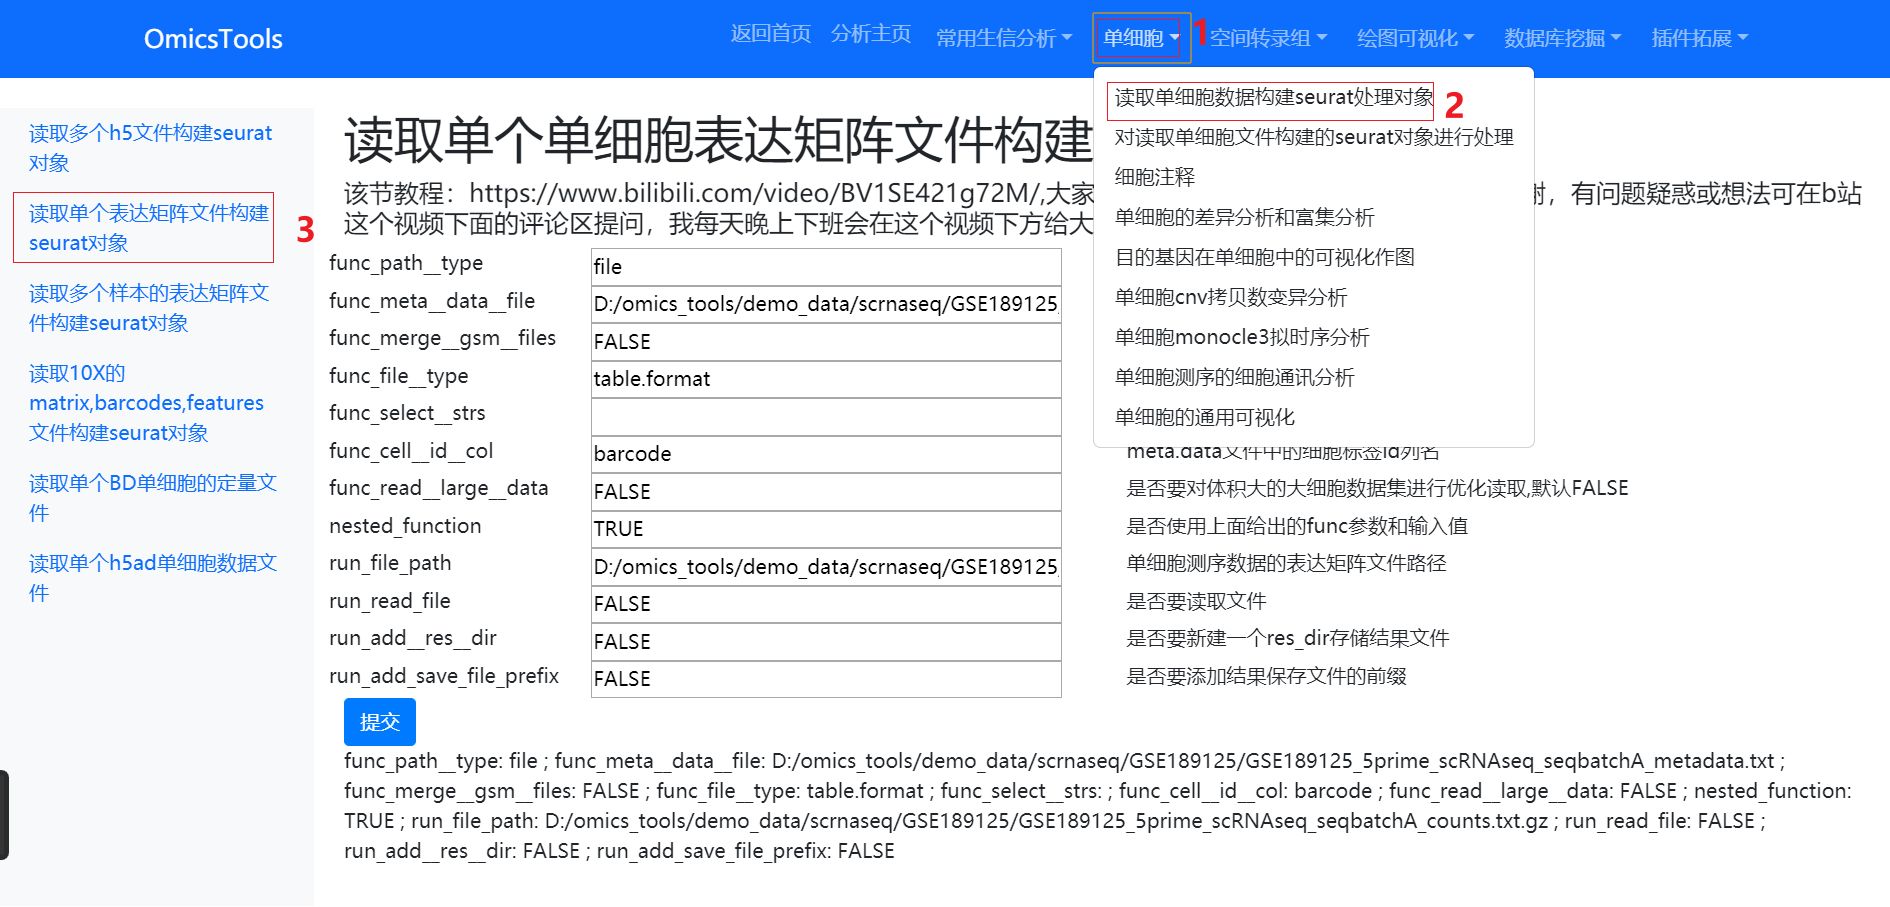Go to 返回首页 in navbar

pos(770,34)
